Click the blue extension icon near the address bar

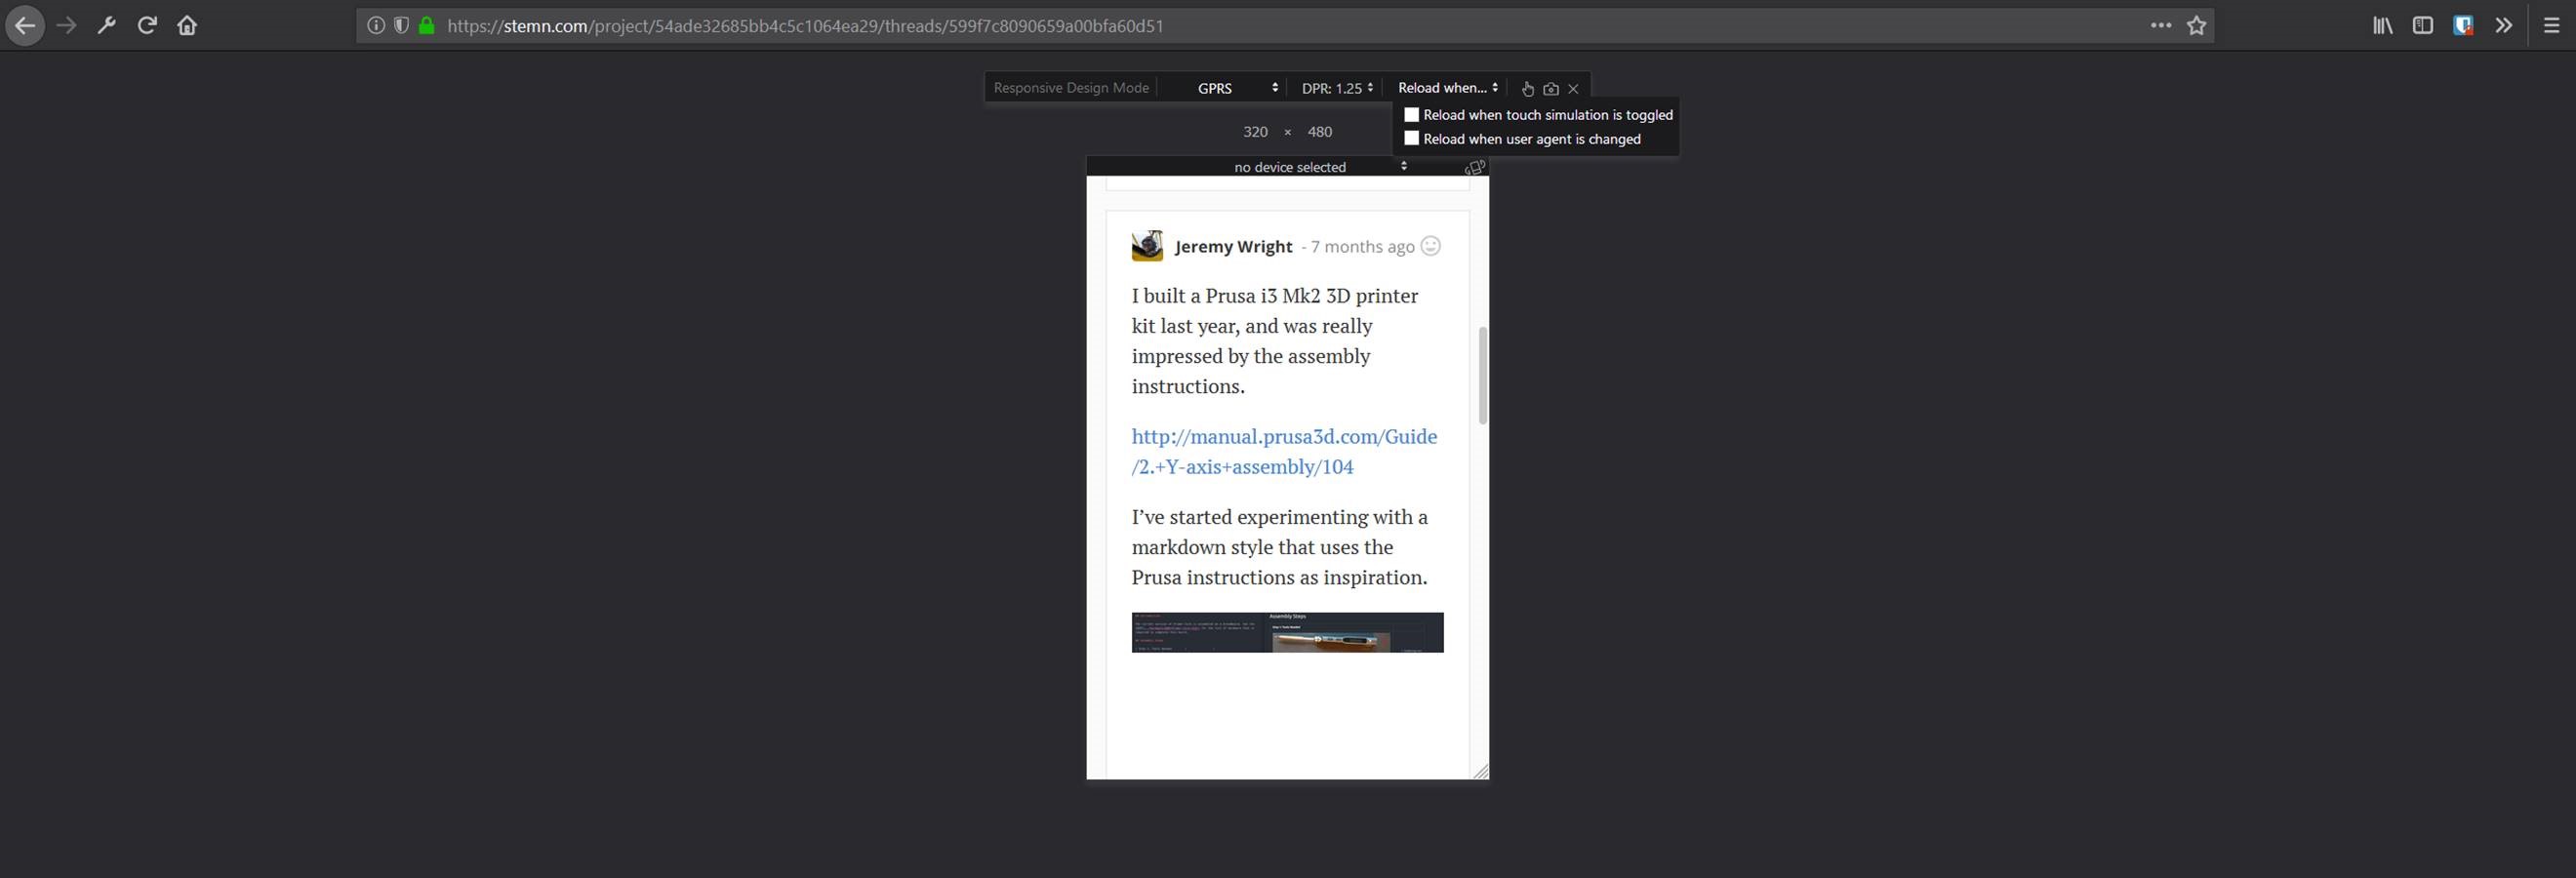tap(2463, 25)
